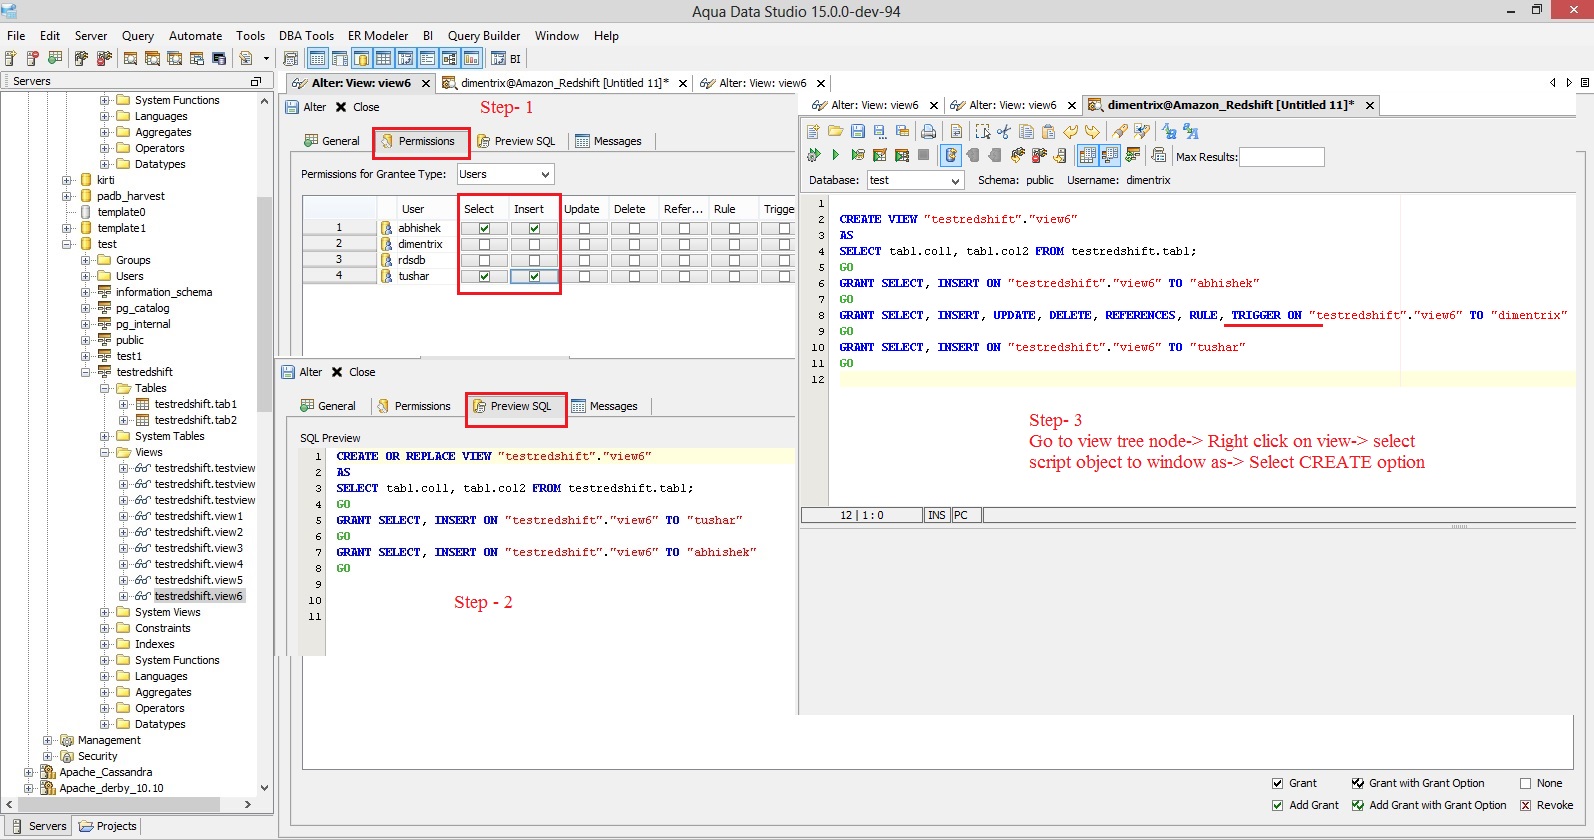Uncheck Insert permission for abhishek

pyautogui.click(x=534, y=228)
